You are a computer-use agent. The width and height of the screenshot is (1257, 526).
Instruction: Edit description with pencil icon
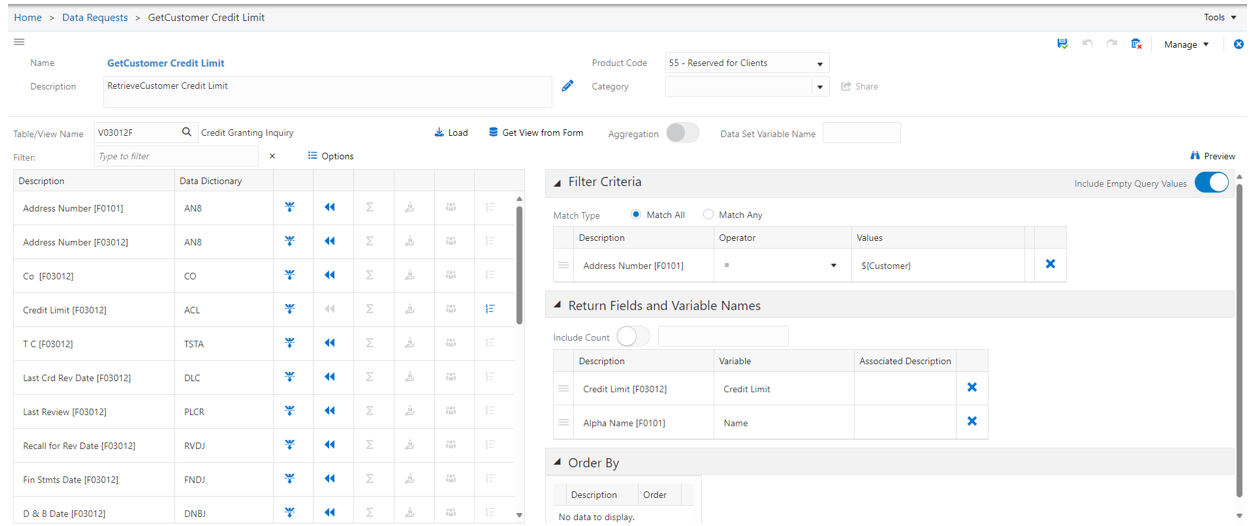pos(567,86)
